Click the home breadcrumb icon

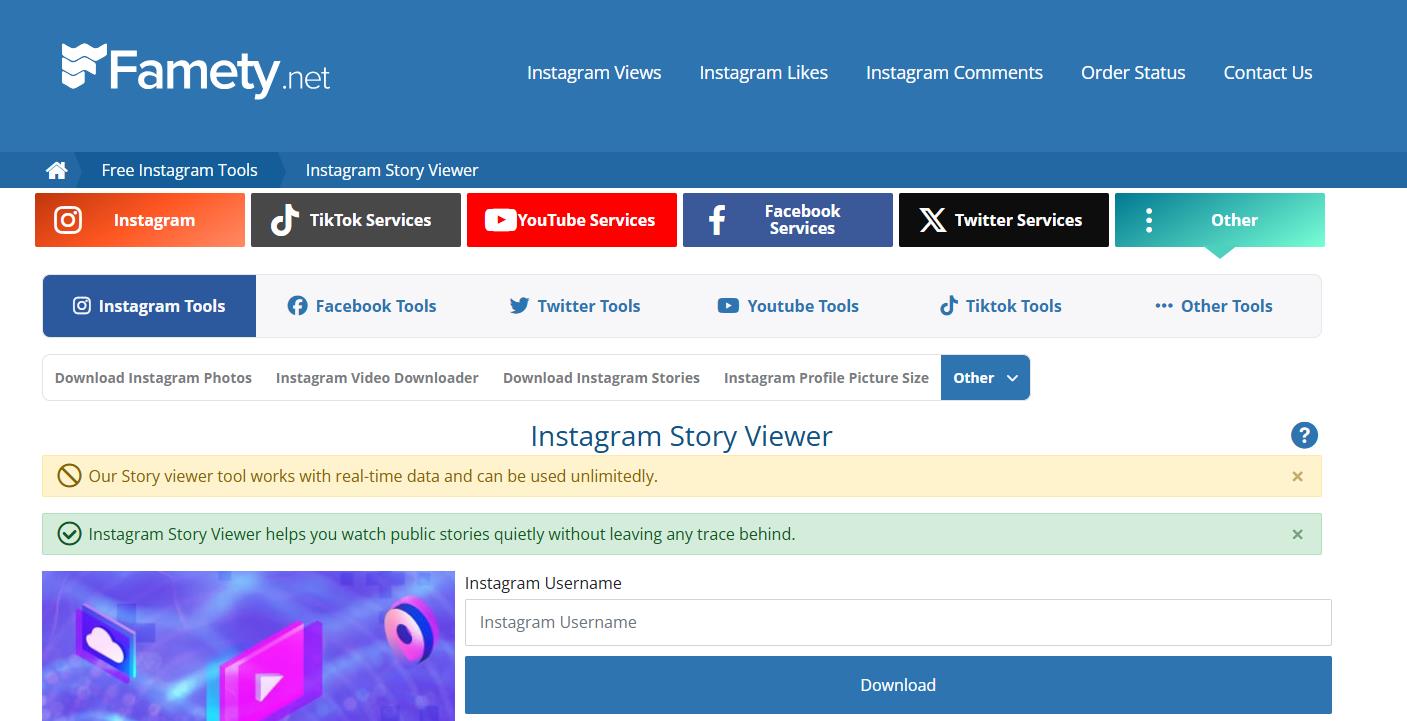click(x=56, y=170)
